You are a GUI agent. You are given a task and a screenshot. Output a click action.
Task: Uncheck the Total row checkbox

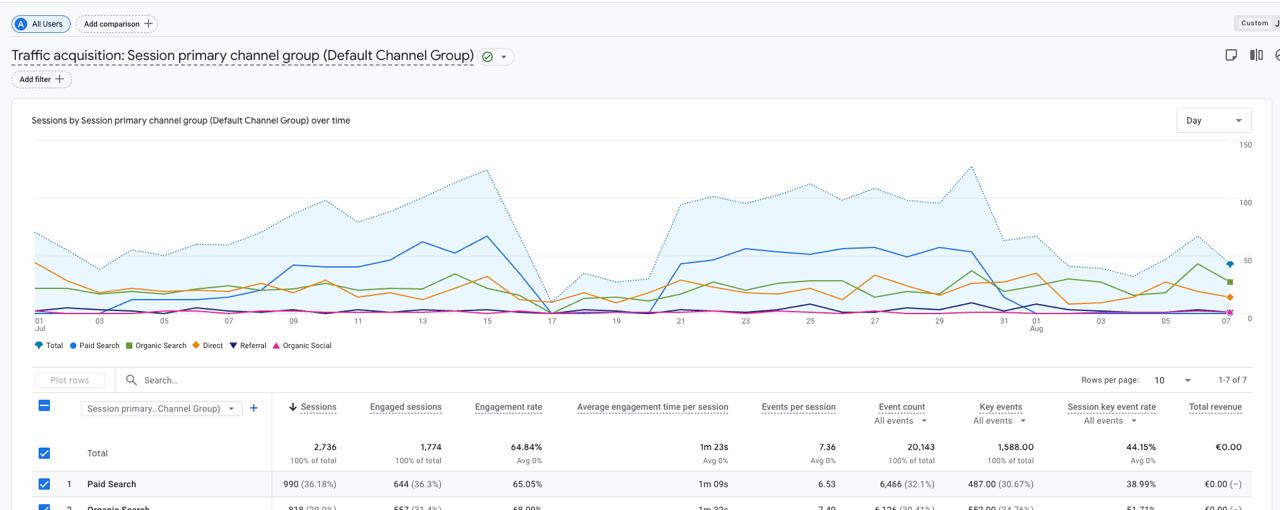pos(44,453)
